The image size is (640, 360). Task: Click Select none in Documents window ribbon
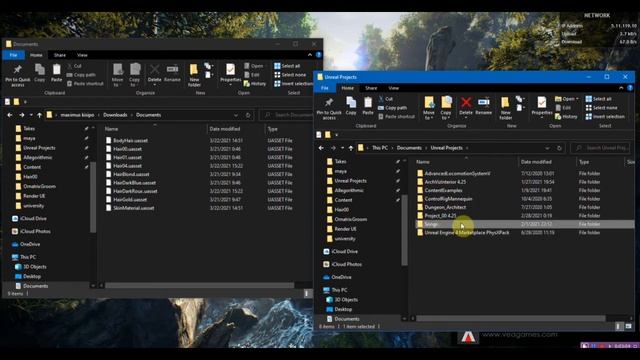point(290,75)
